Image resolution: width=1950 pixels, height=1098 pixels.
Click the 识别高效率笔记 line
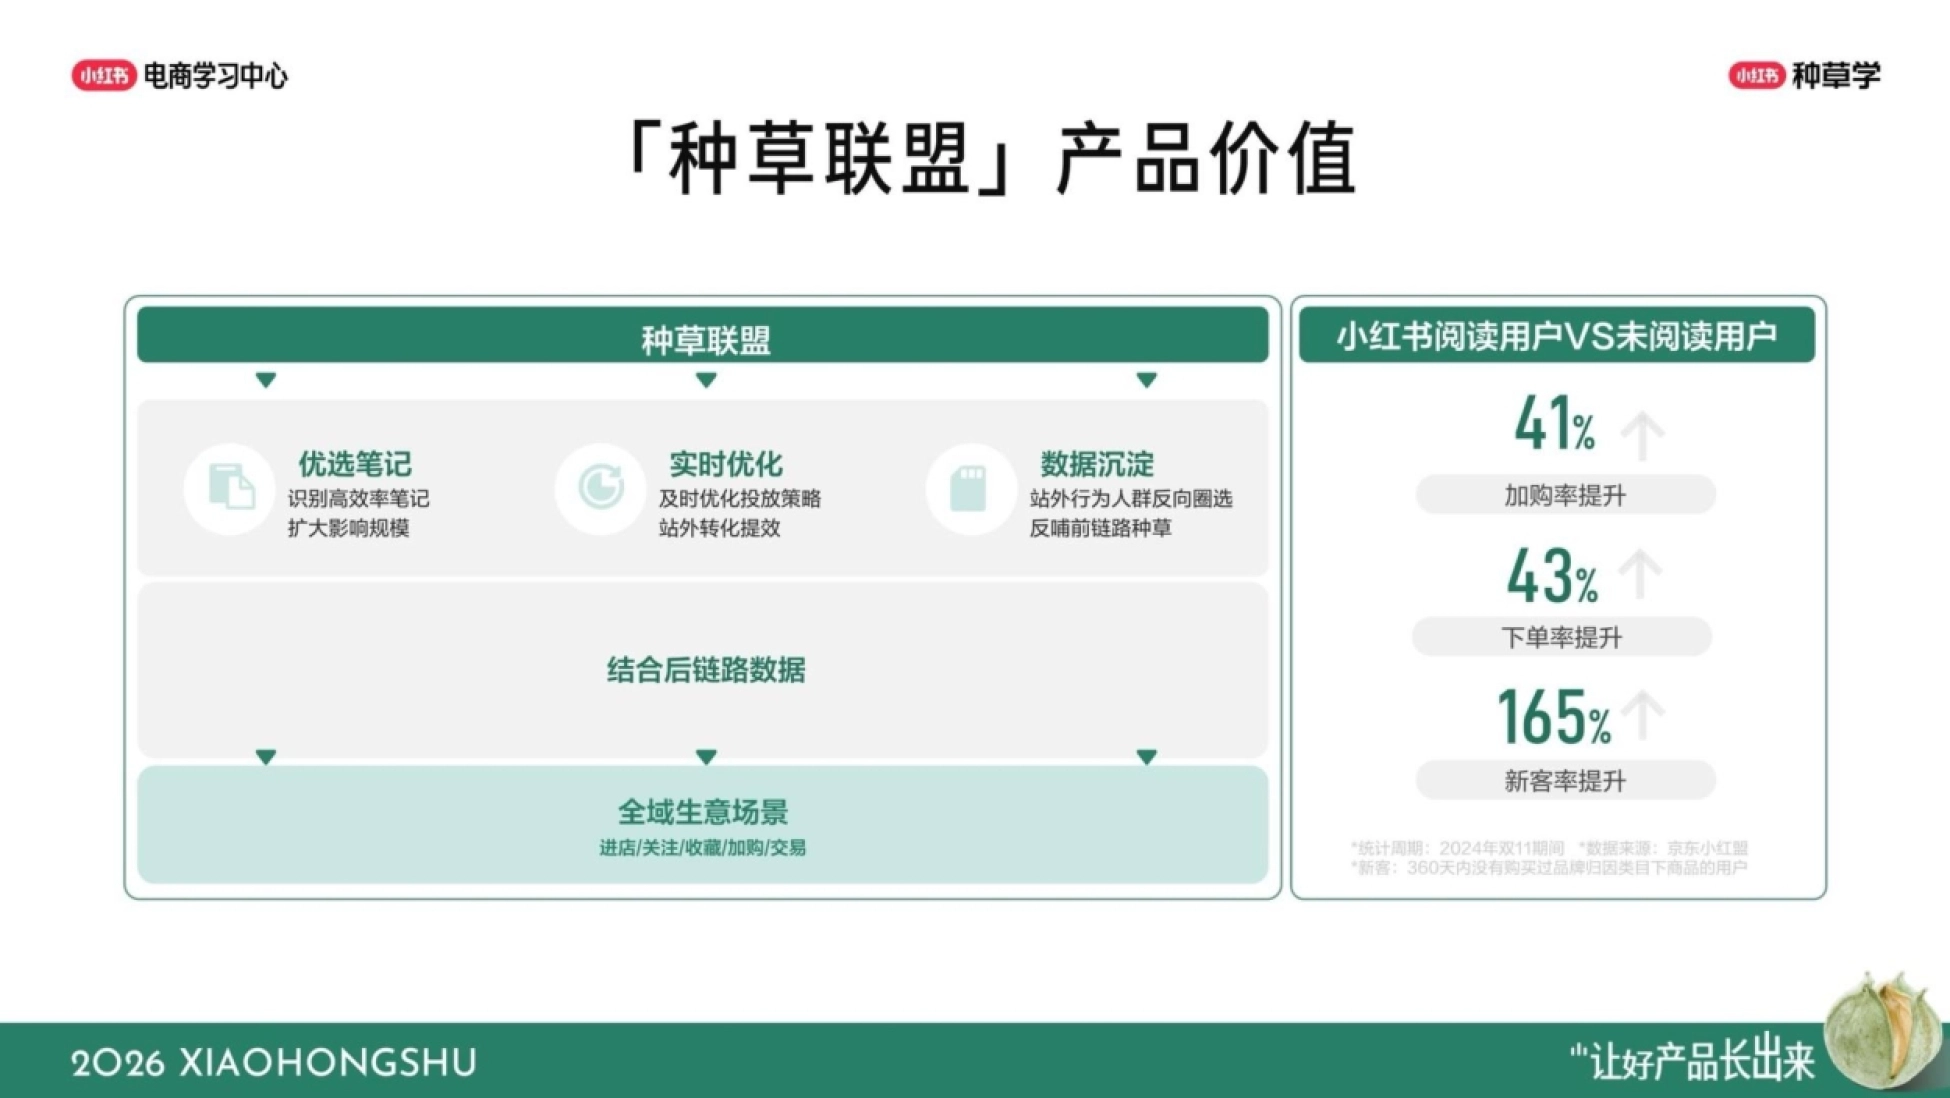point(359,498)
